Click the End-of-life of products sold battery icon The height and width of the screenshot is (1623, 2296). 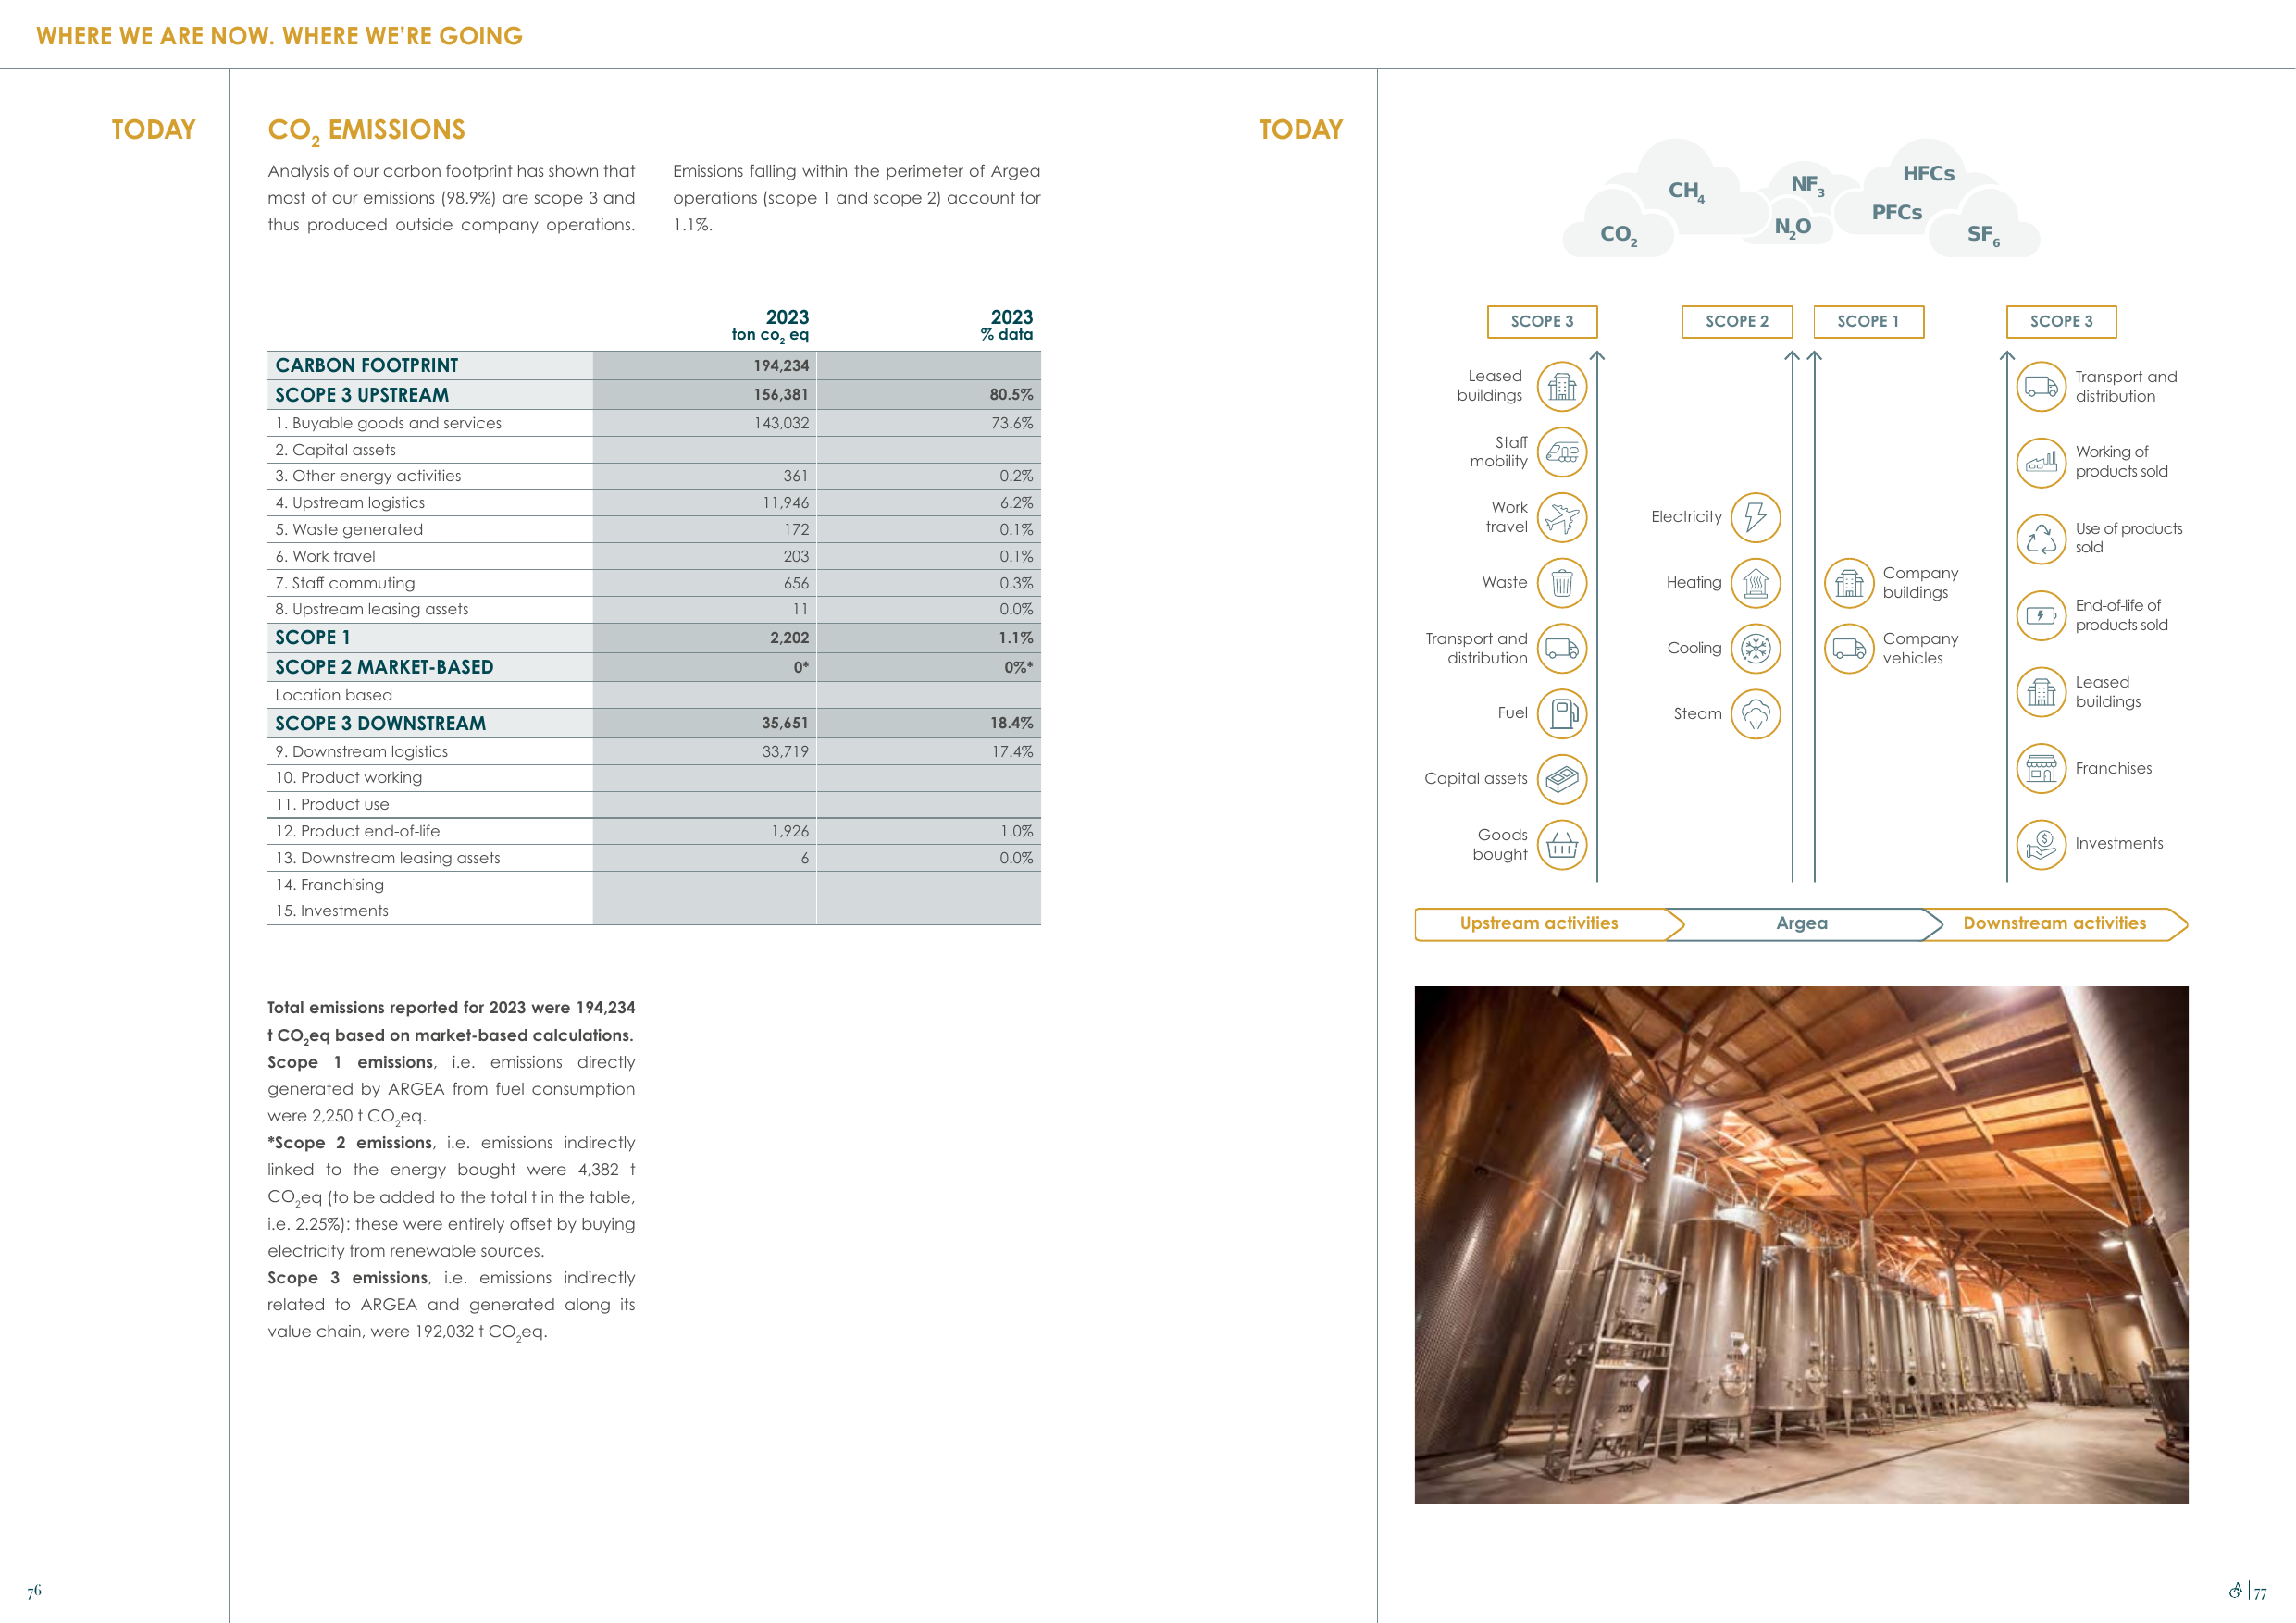coord(2041,615)
